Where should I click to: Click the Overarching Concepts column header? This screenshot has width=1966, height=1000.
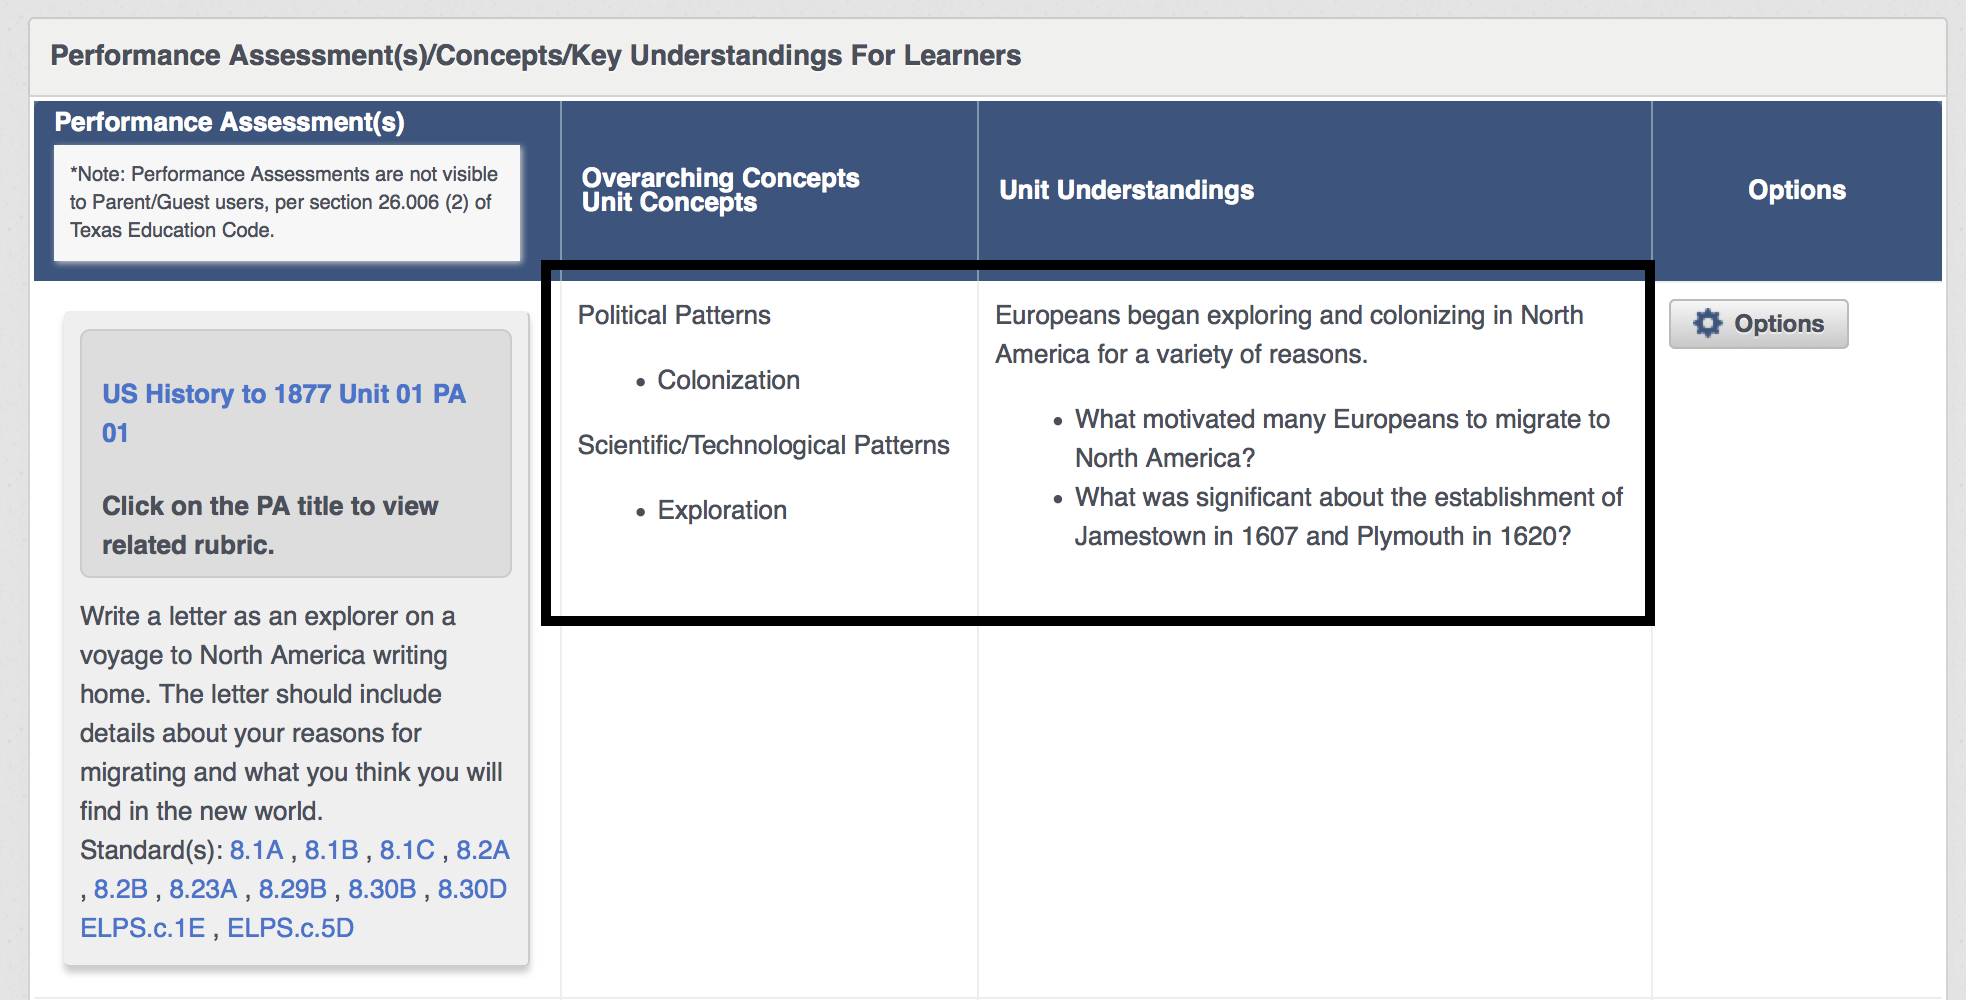pyautogui.click(x=720, y=178)
